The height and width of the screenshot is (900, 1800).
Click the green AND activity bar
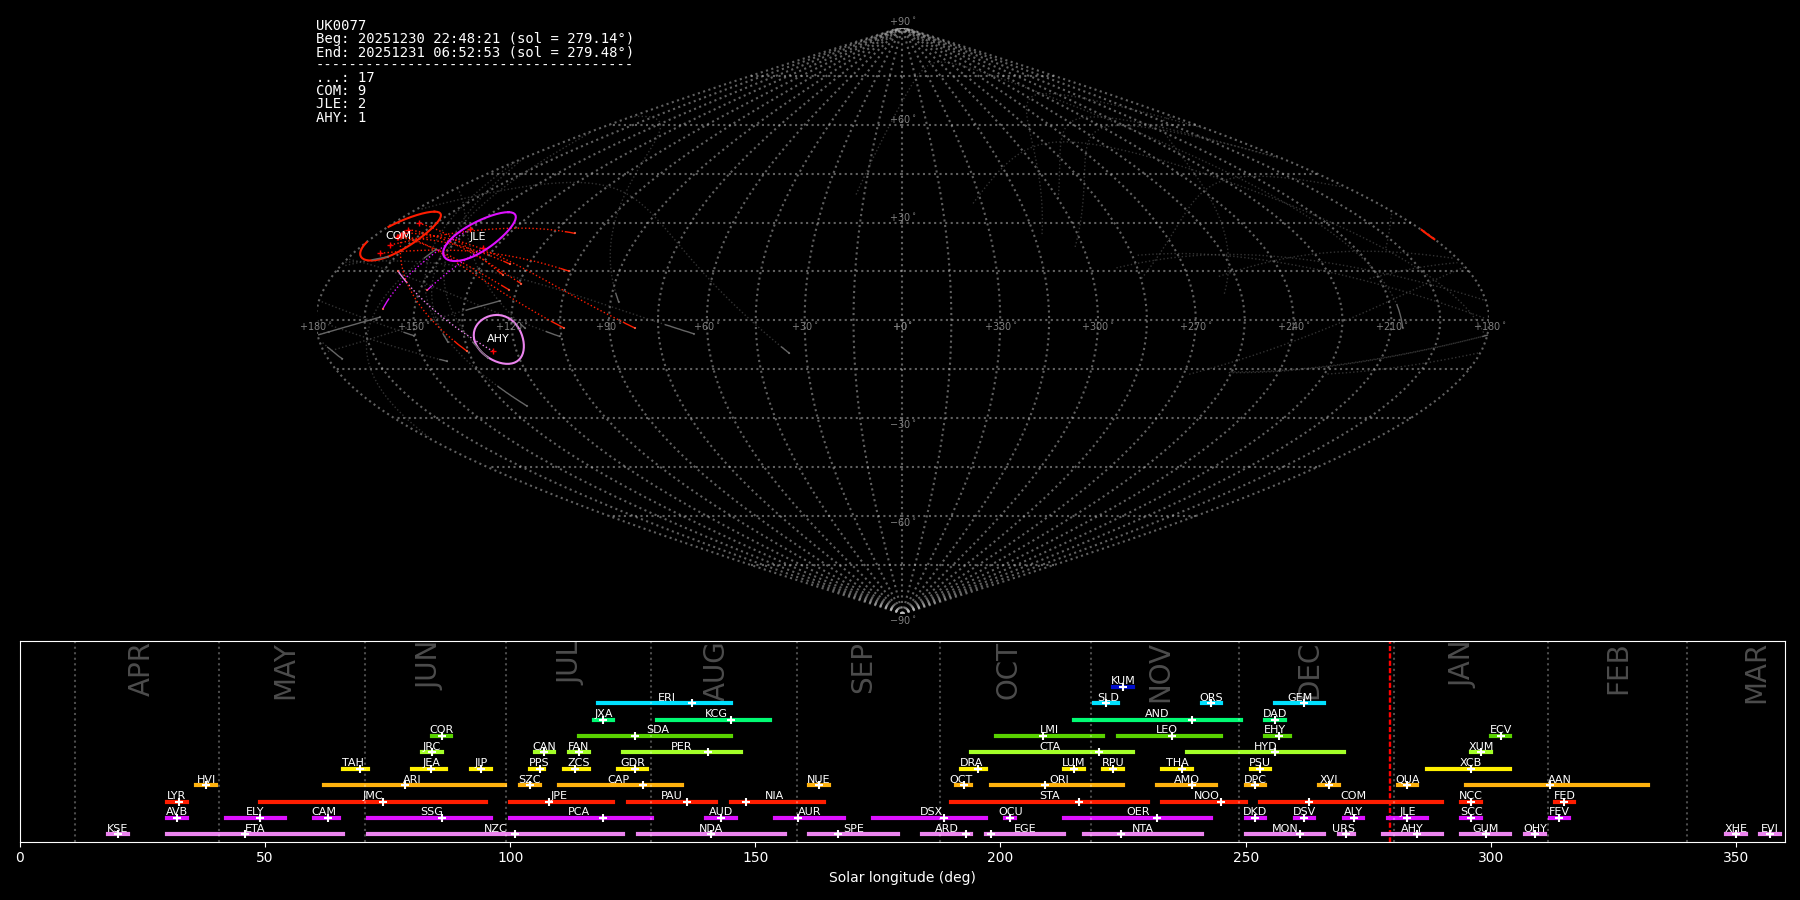(x=1130, y=720)
